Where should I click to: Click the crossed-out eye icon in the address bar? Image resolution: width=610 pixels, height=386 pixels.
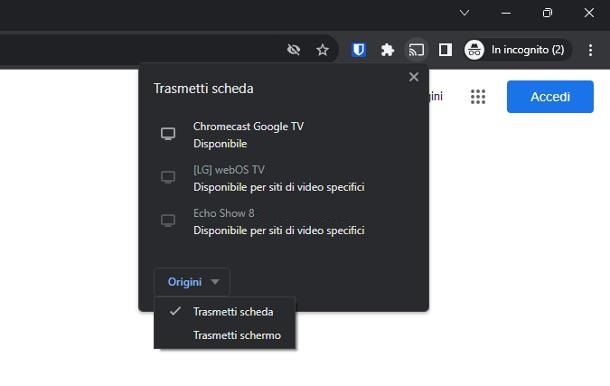[x=294, y=50]
